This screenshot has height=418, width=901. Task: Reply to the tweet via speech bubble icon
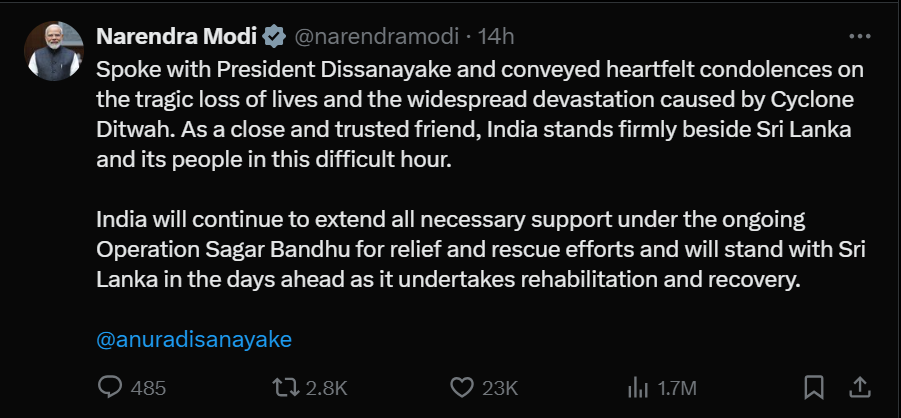pos(110,387)
